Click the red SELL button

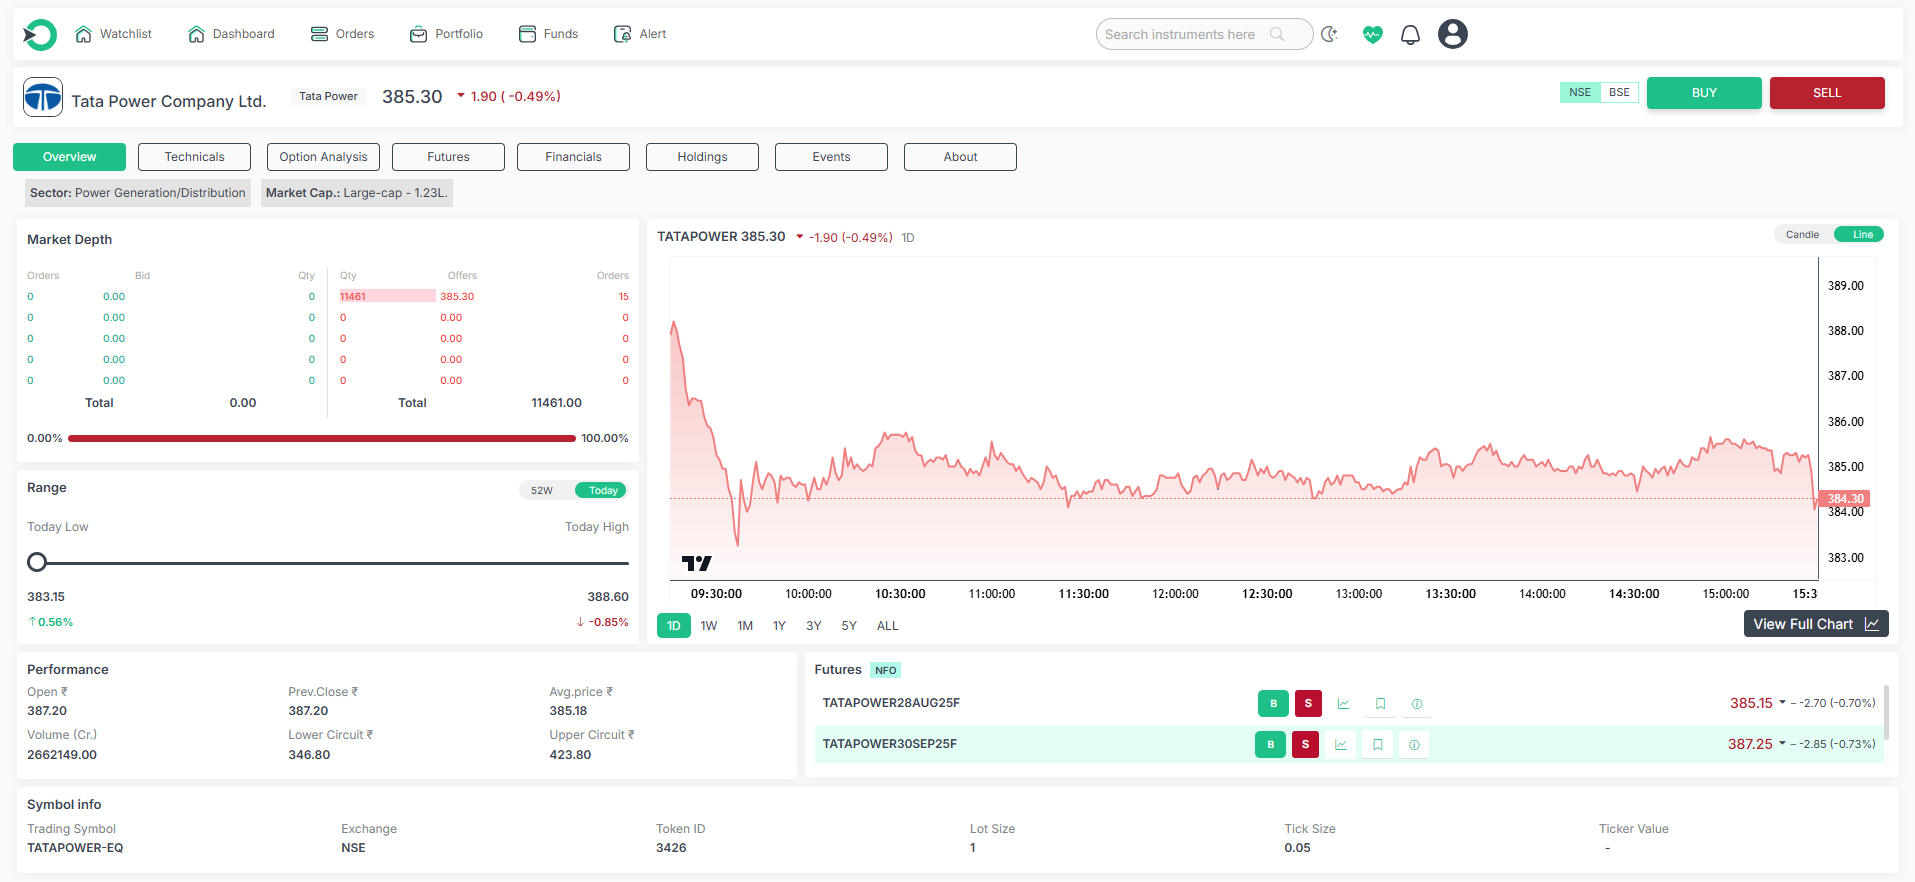(x=1827, y=93)
